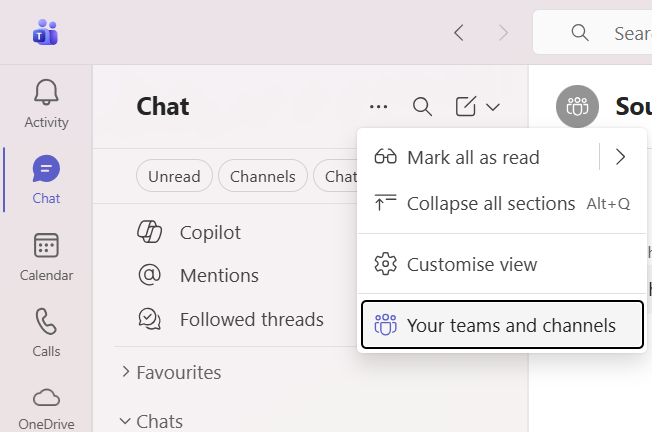Open OneDrive from the sidebar
The image size is (652, 432).
click(46, 407)
